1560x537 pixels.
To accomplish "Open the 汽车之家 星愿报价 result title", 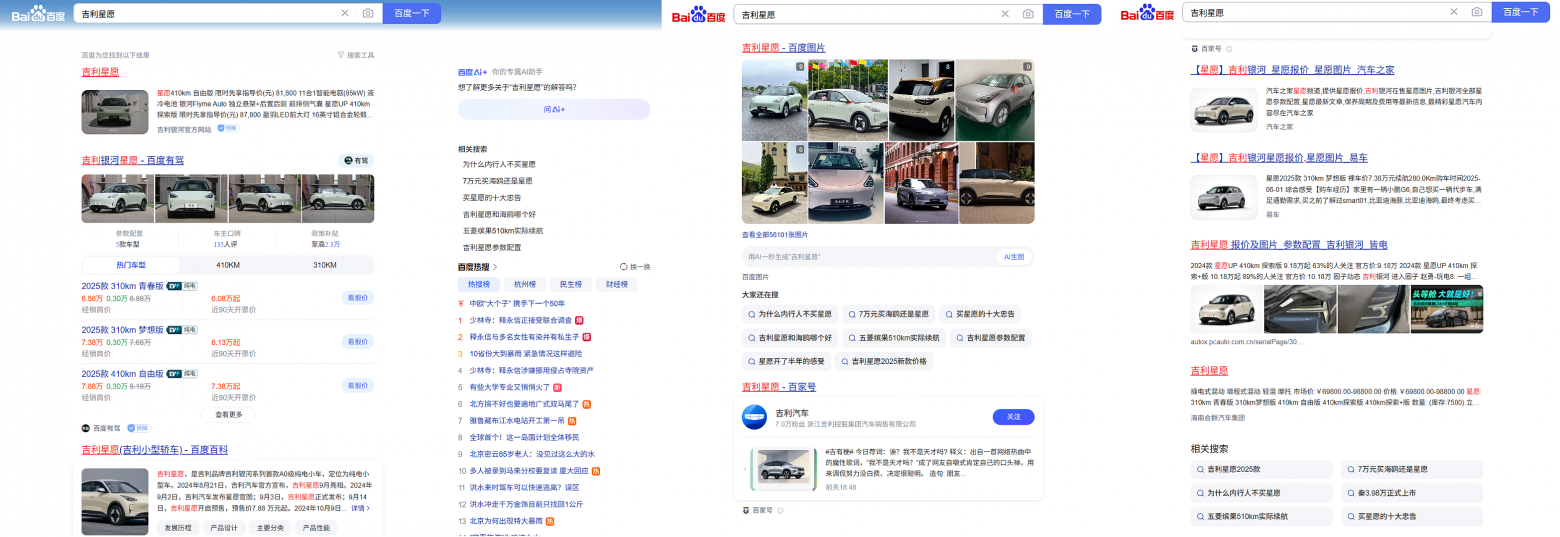I will (x=1292, y=70).
